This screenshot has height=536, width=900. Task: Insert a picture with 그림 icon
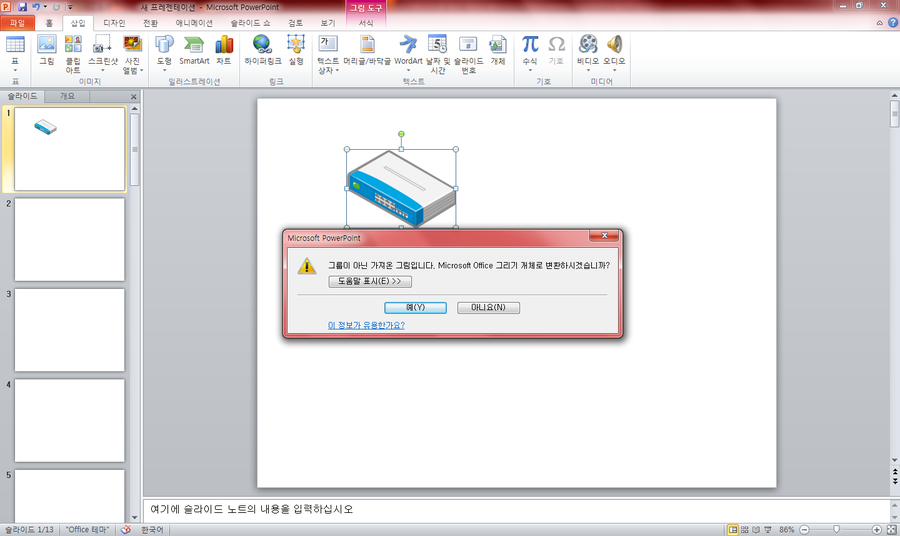tap(46, 45)
